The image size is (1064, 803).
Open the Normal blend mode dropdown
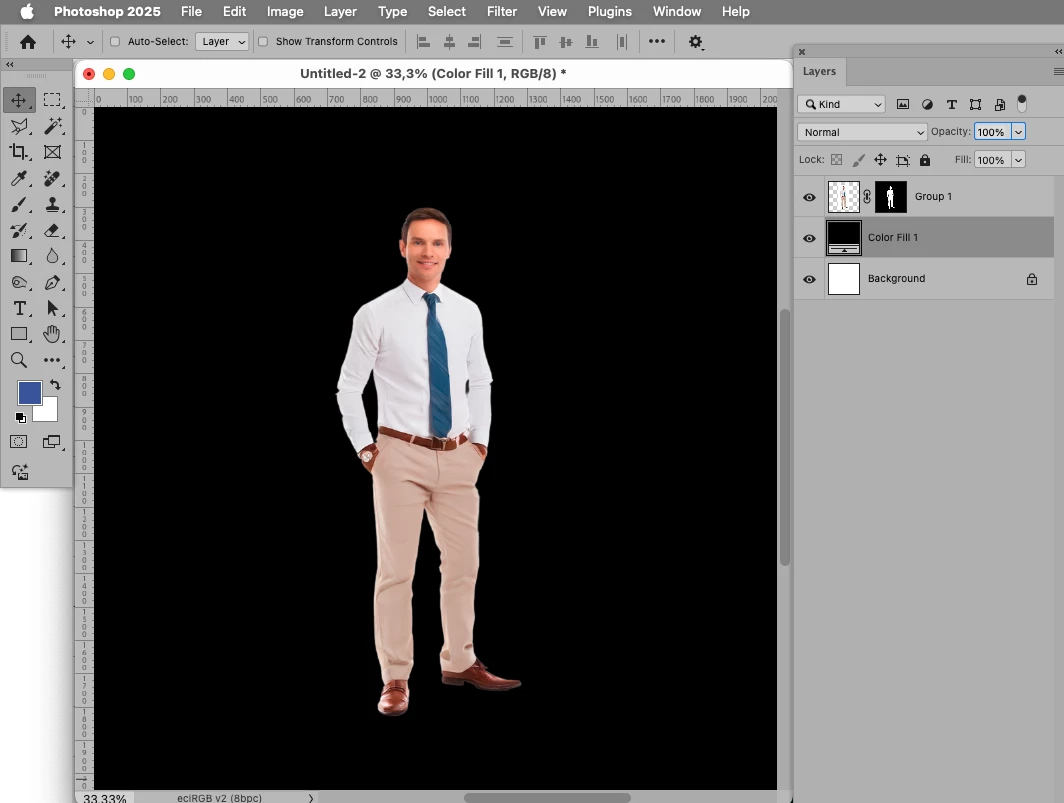click(862, 132)
